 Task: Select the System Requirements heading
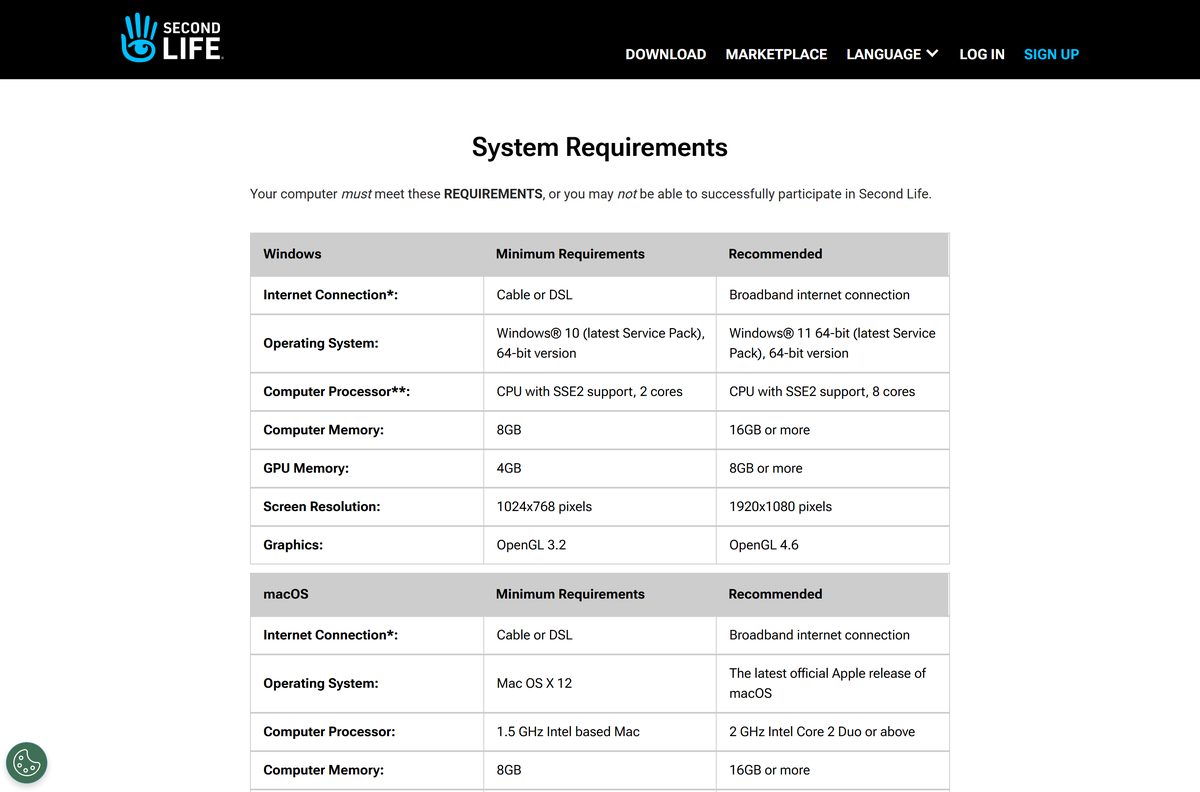[600, 147]
